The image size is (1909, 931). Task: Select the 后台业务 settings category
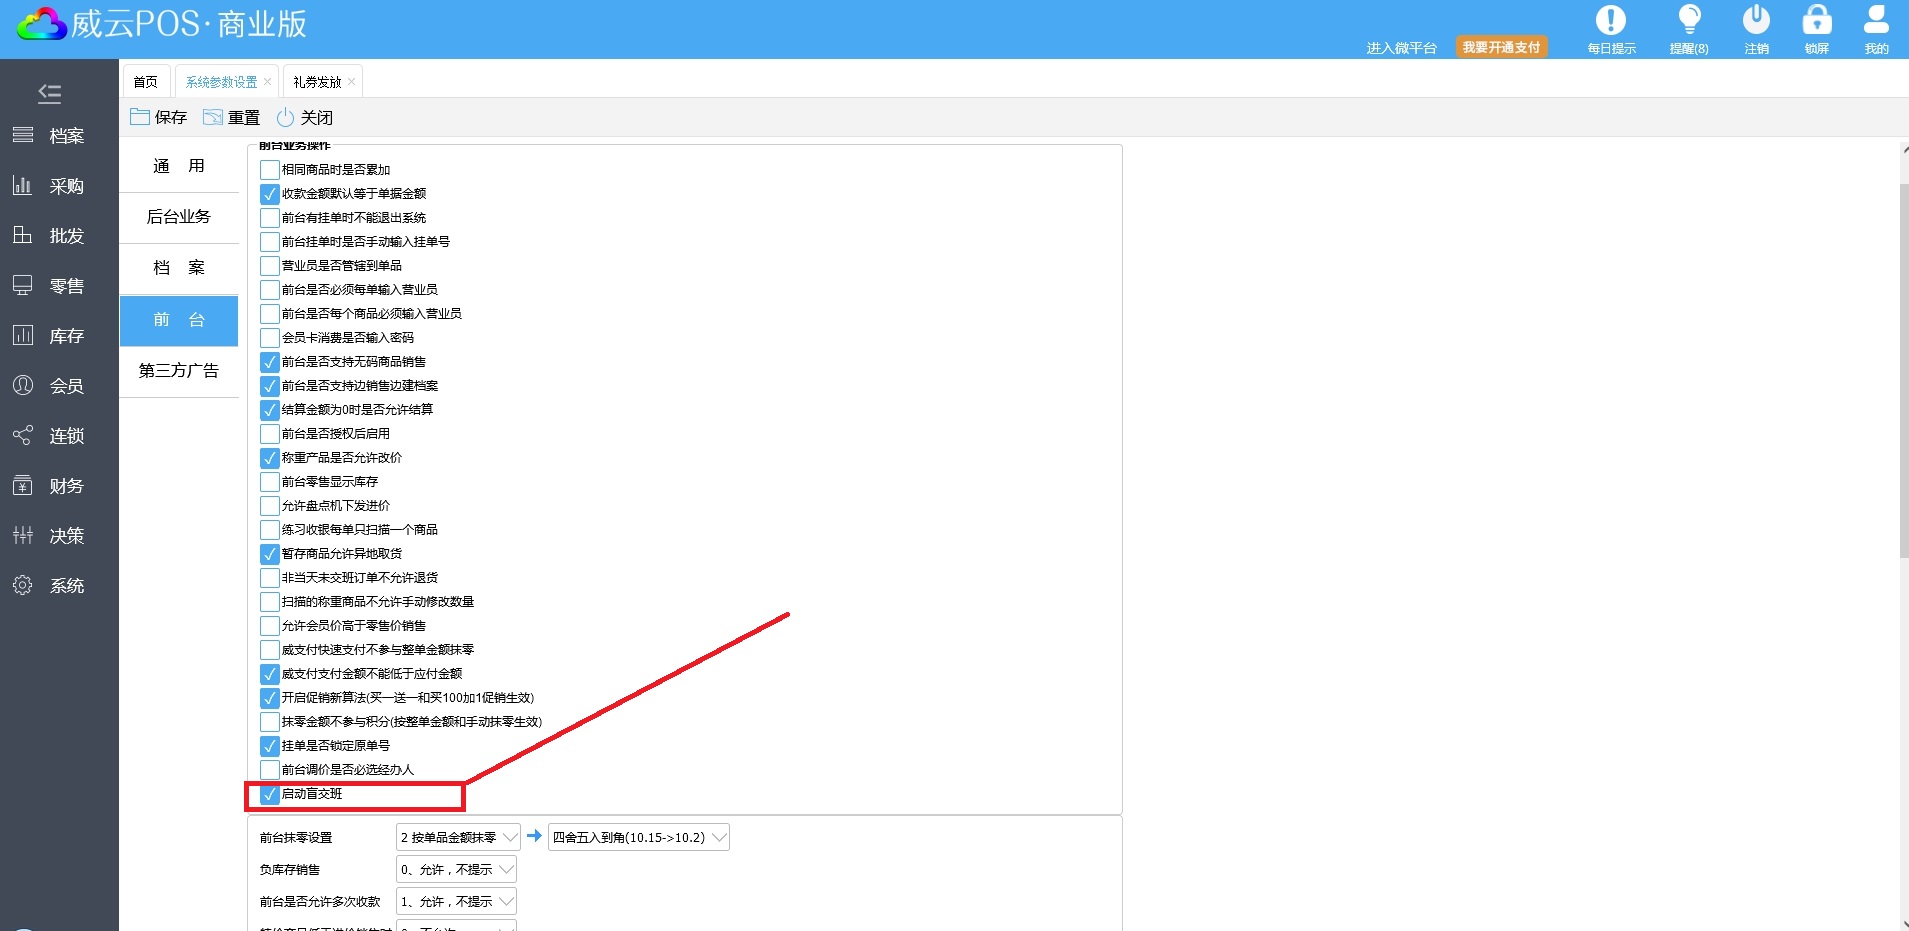179,217
